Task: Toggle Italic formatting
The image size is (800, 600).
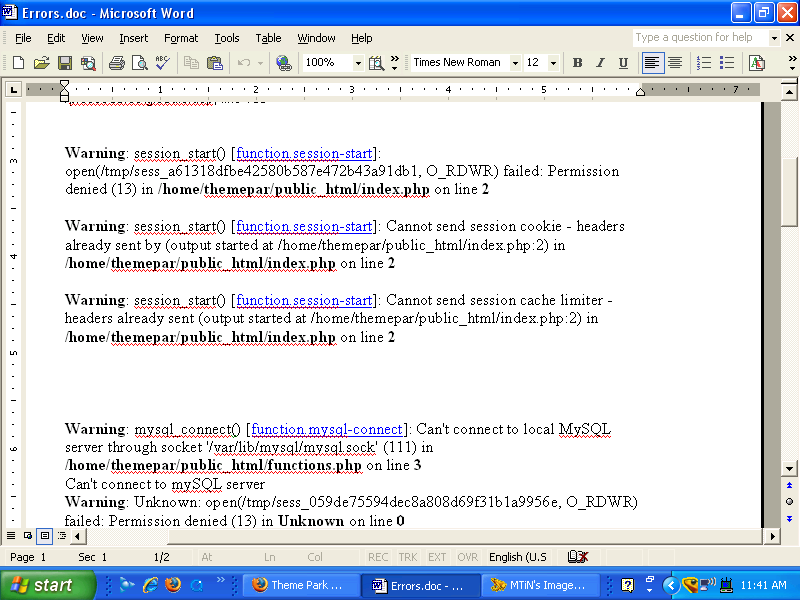Action: (x=601, y=63)
